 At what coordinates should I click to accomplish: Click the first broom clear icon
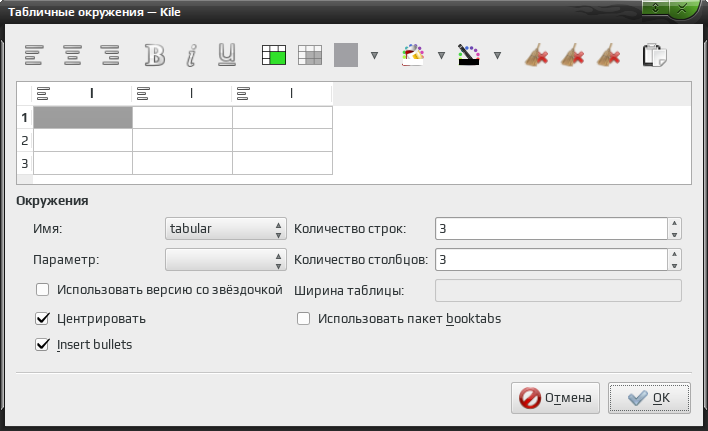(536, 55)
